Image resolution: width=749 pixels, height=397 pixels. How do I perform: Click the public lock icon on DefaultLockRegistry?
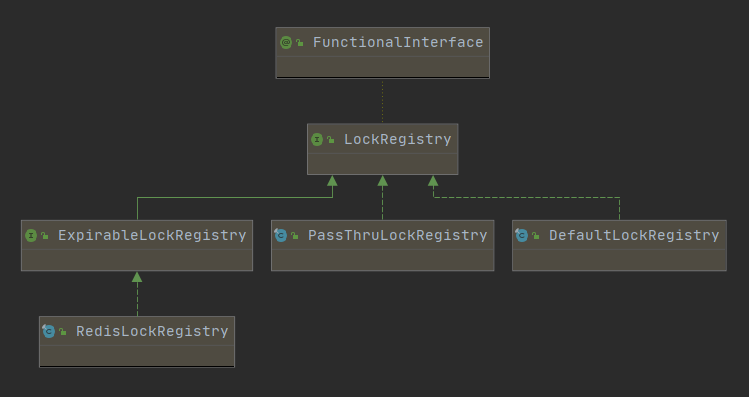535,236
